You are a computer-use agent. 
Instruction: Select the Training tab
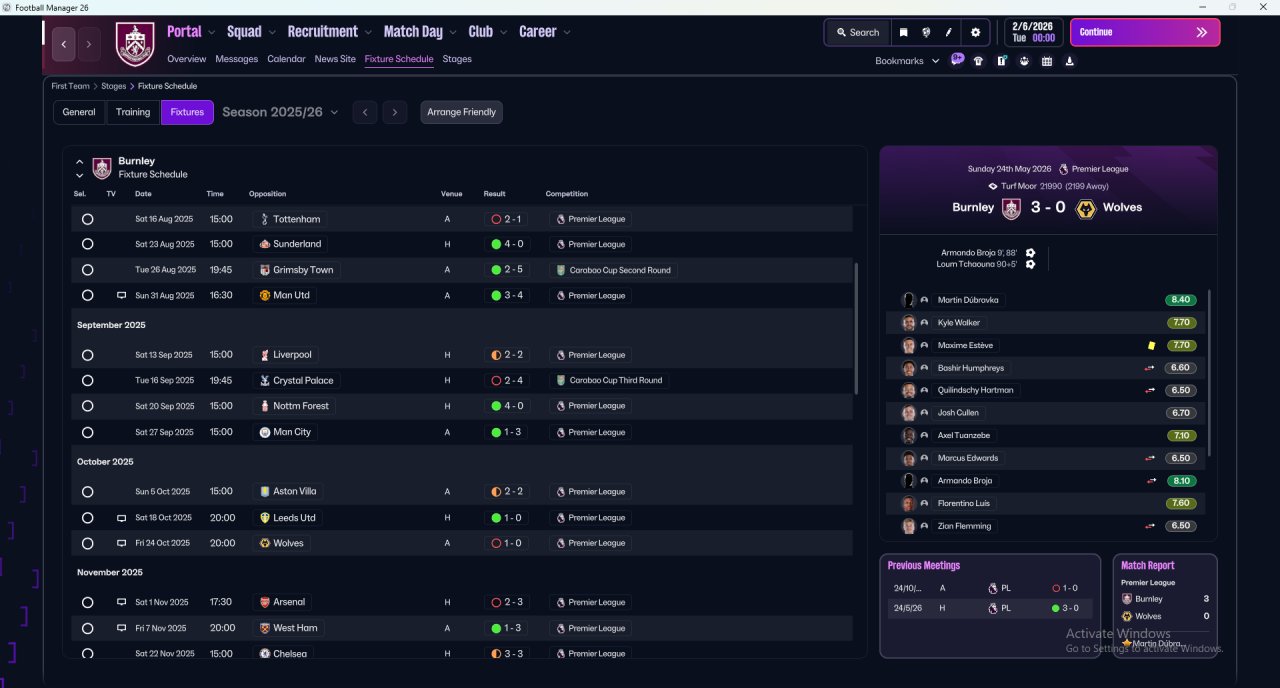[x=133, y=112]
